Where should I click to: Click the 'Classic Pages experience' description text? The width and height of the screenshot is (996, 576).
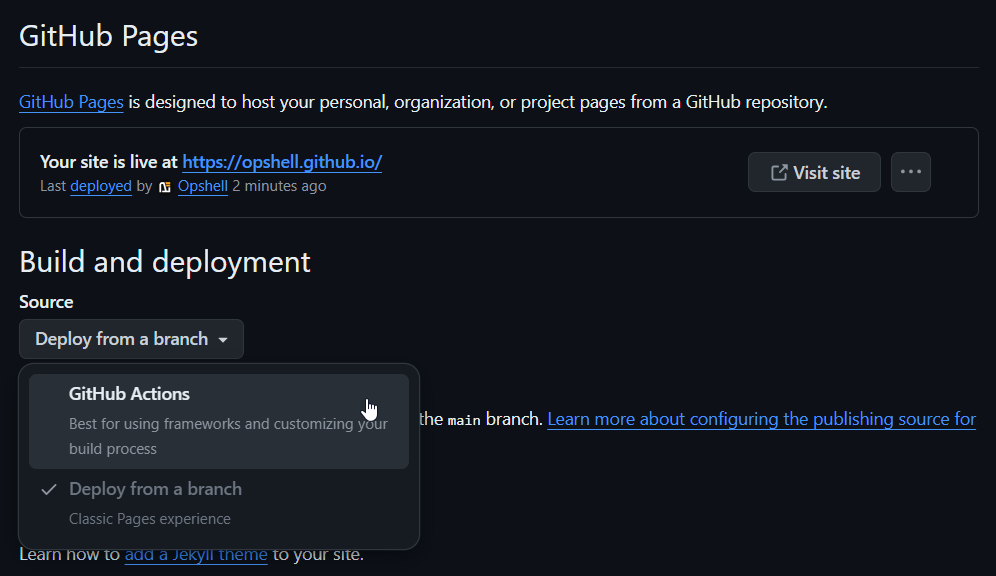pyautogui.click(x=150, y=519)
